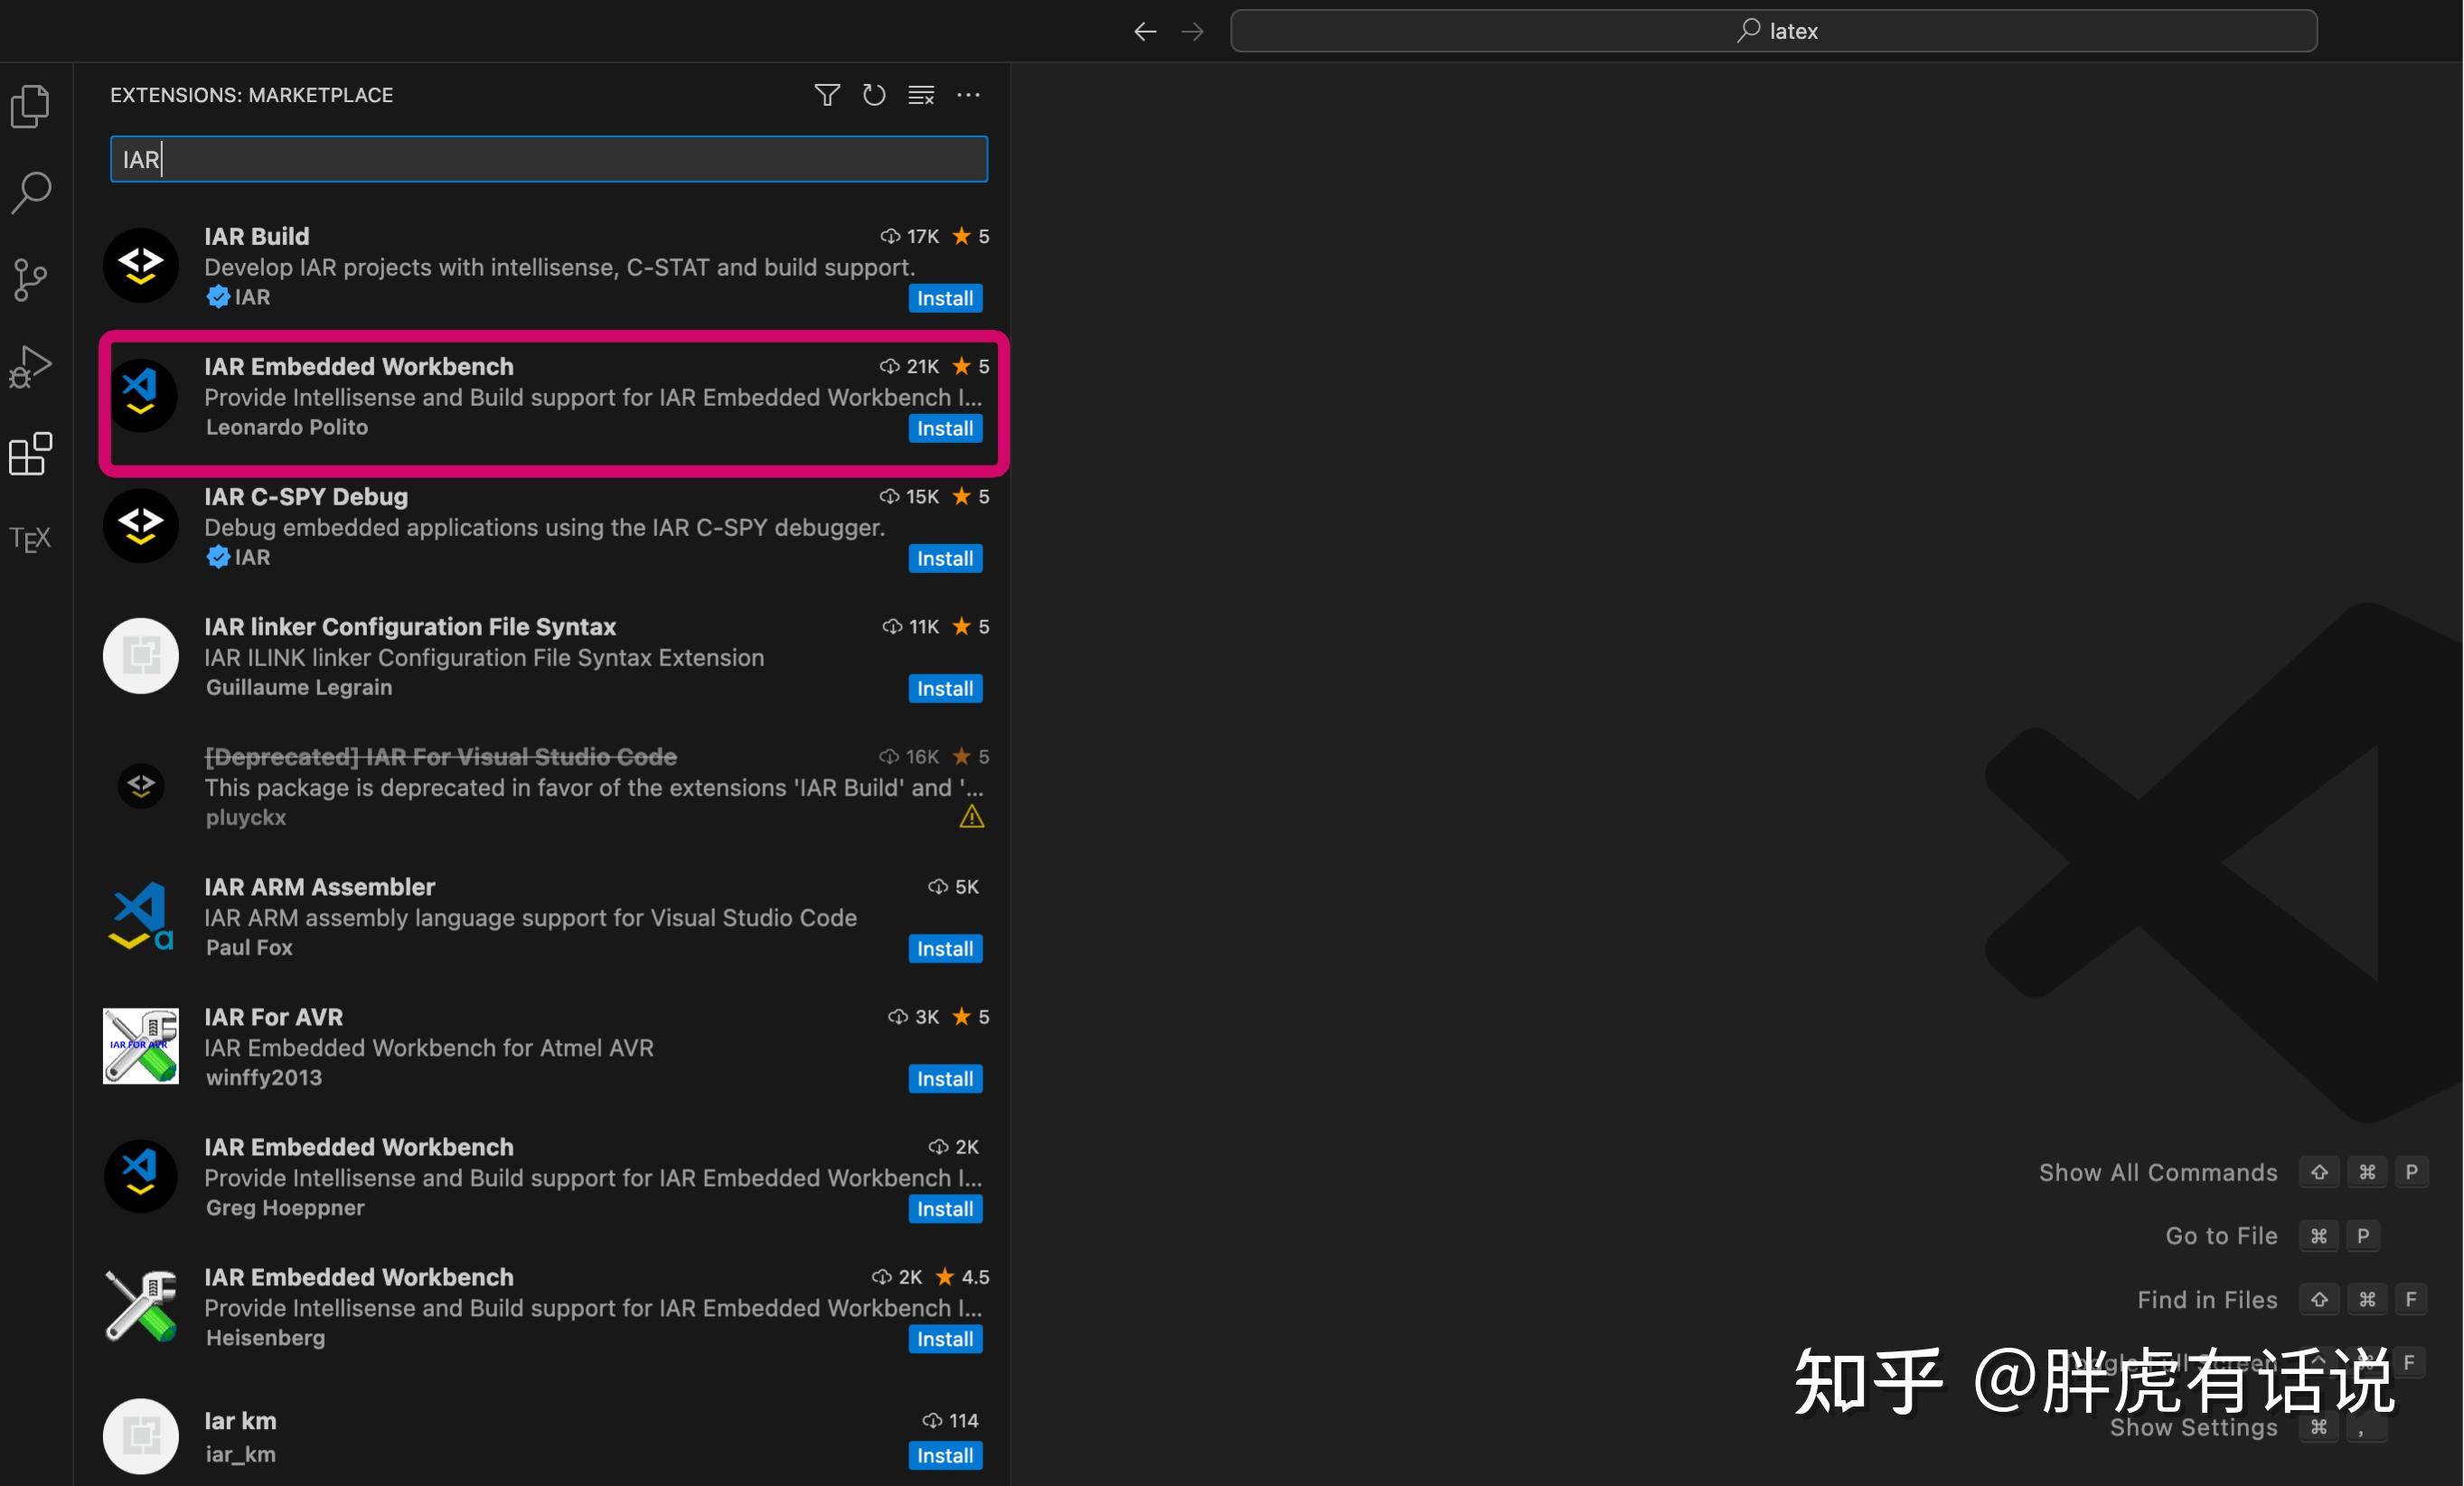Click the verified publisher badge next to IAR Build

219,297
